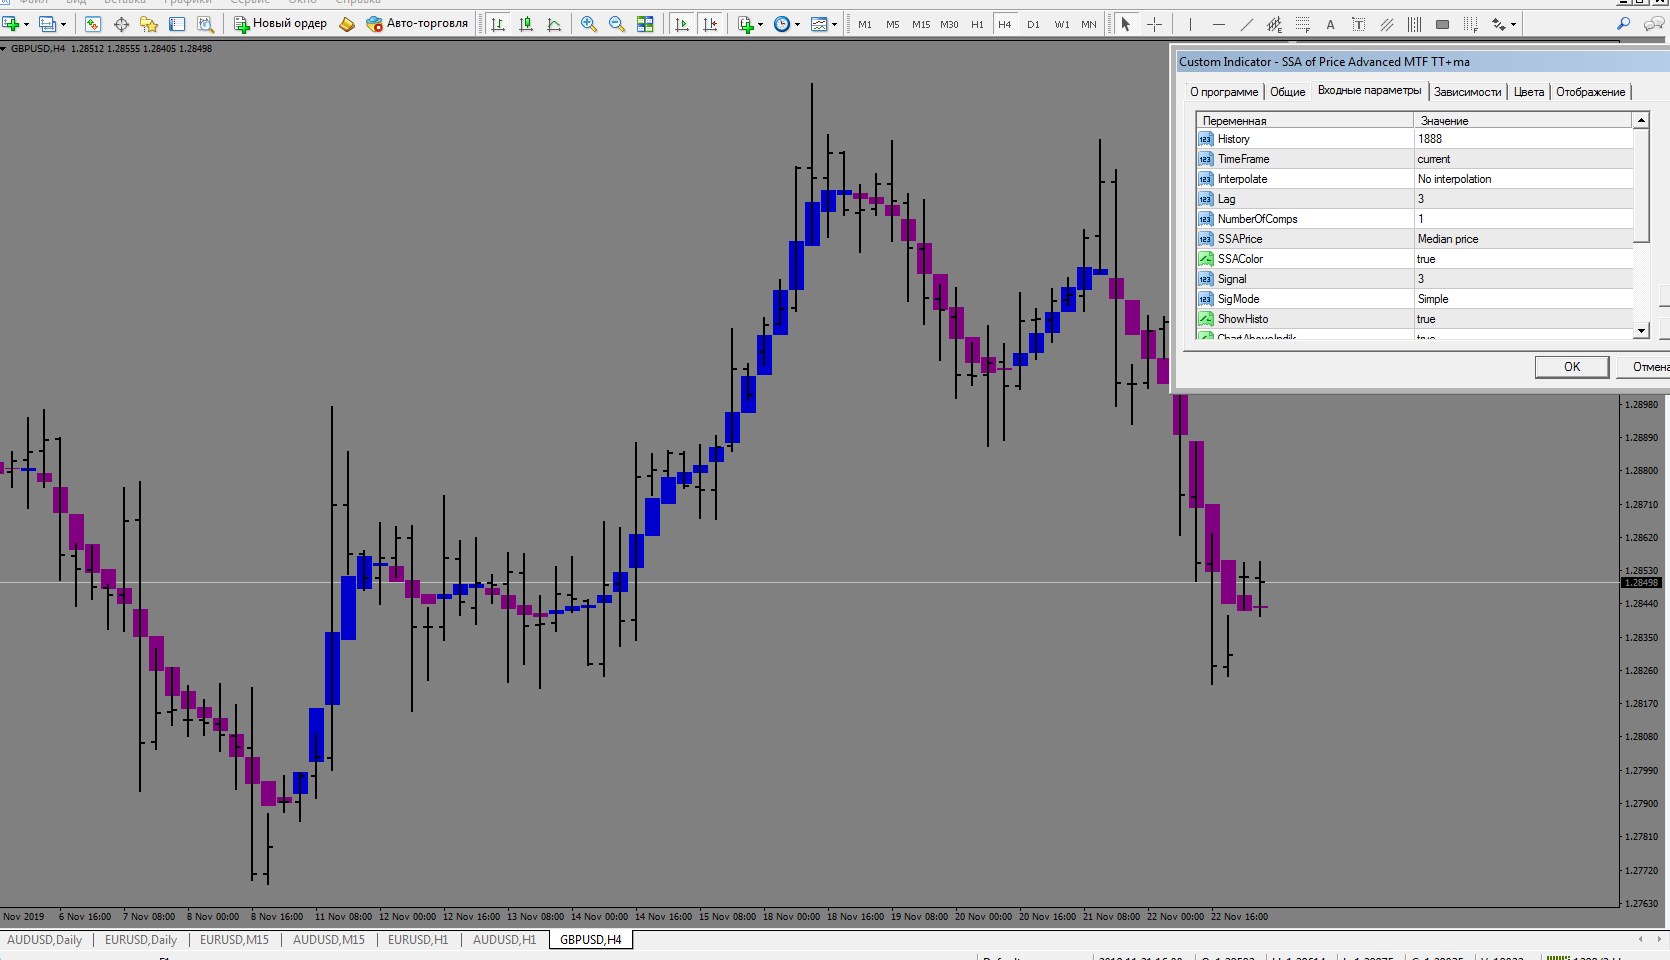Toggle chart shift button
This screenshot has height=960, width=1670.
tap(710, 24)
